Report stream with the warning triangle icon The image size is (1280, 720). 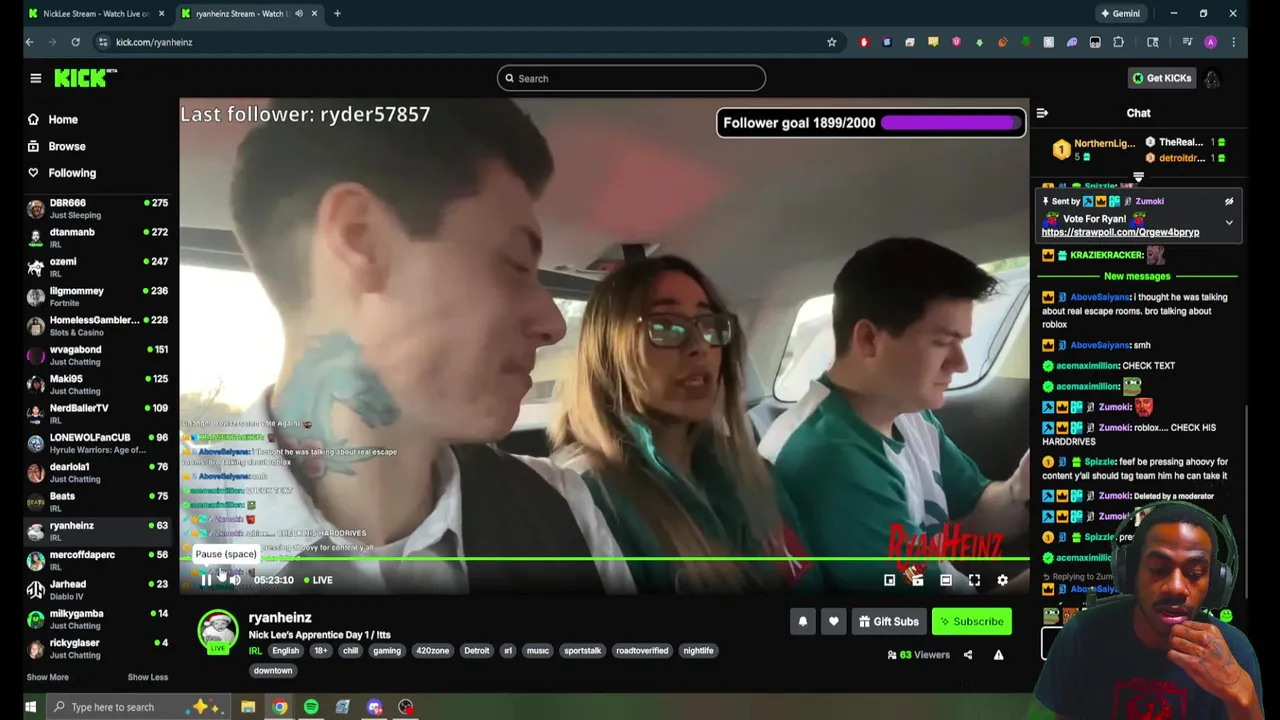tap(998, 655)
